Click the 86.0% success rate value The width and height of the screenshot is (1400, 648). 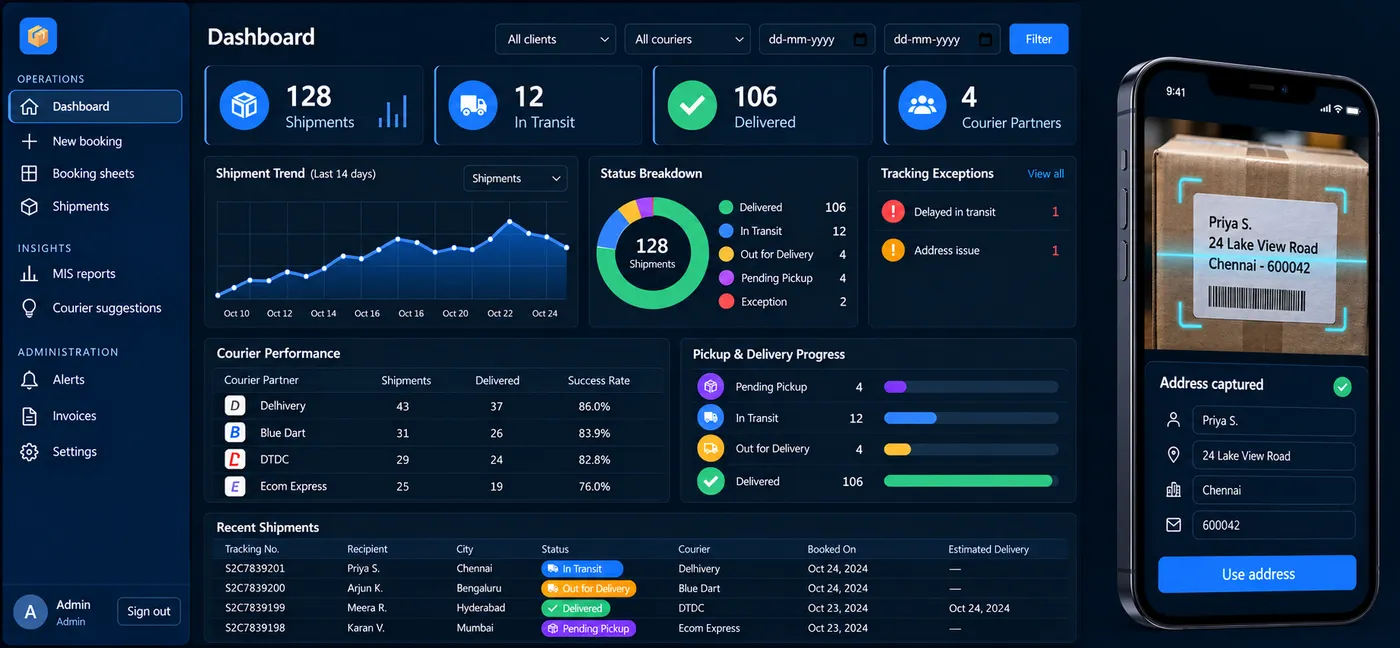(594, 406)
